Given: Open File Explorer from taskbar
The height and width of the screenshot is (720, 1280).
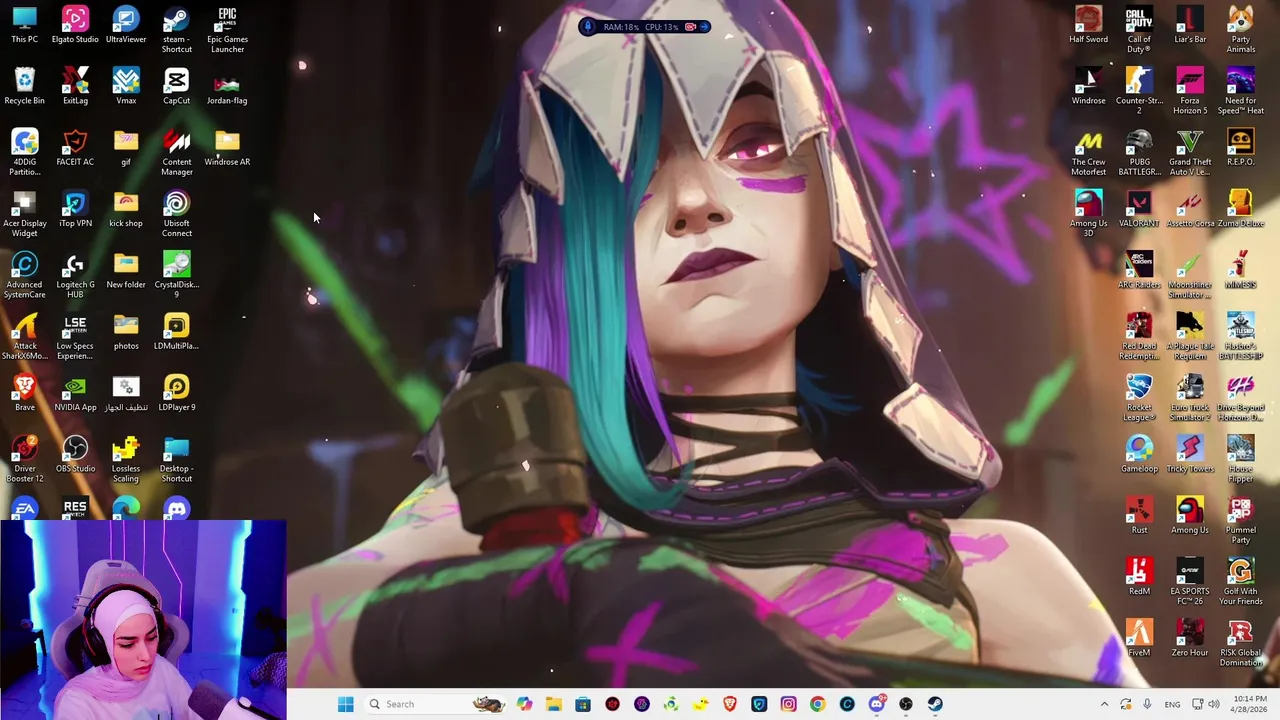Looking at the screenshot, I should click(x=554, y=704).
